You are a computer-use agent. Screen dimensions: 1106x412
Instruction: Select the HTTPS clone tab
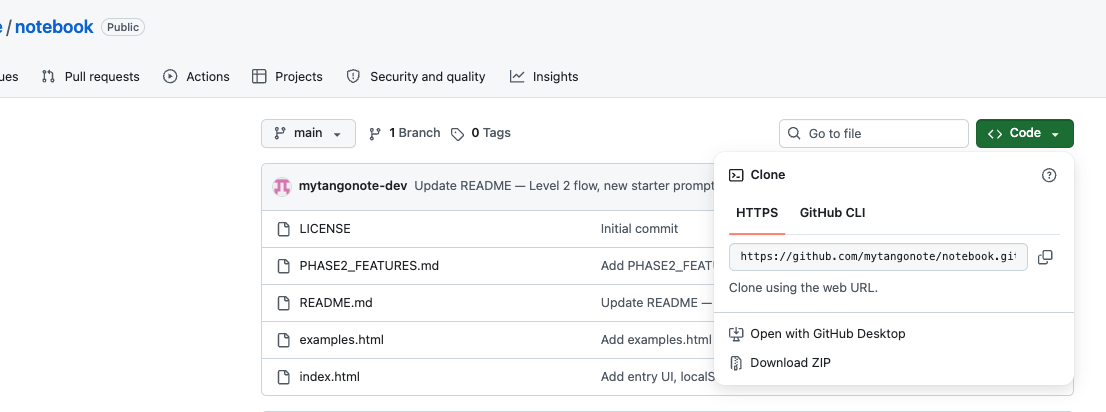pos(757,213)
